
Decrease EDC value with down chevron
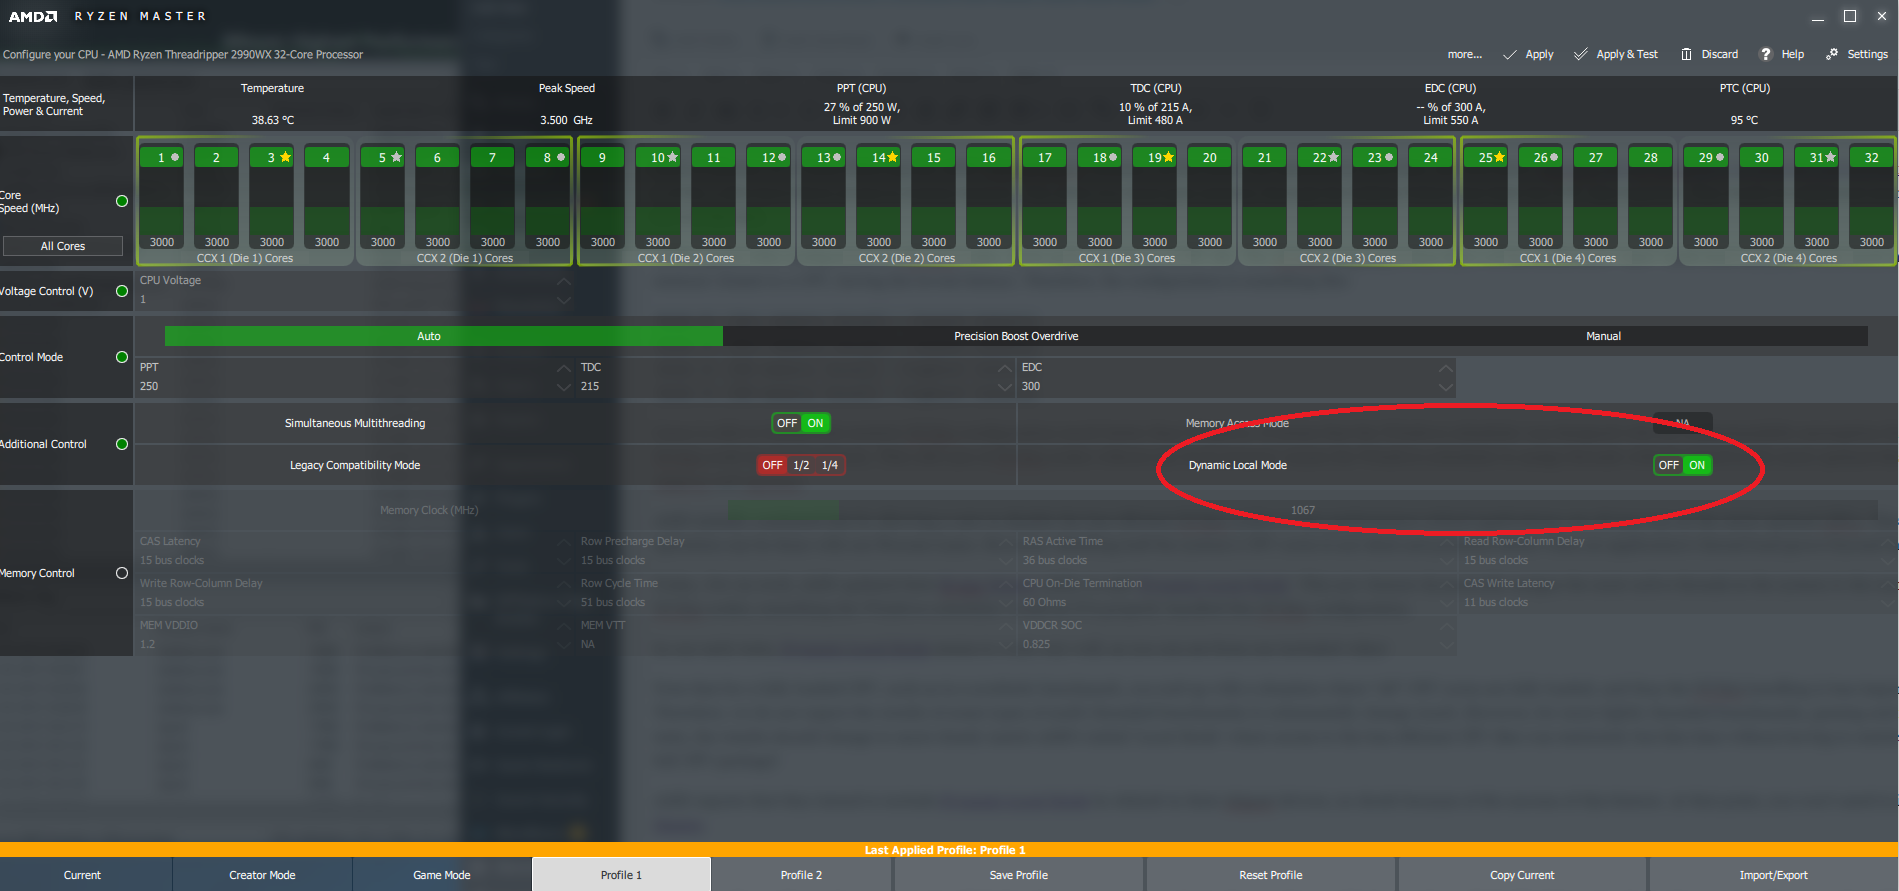[1445, 386]
